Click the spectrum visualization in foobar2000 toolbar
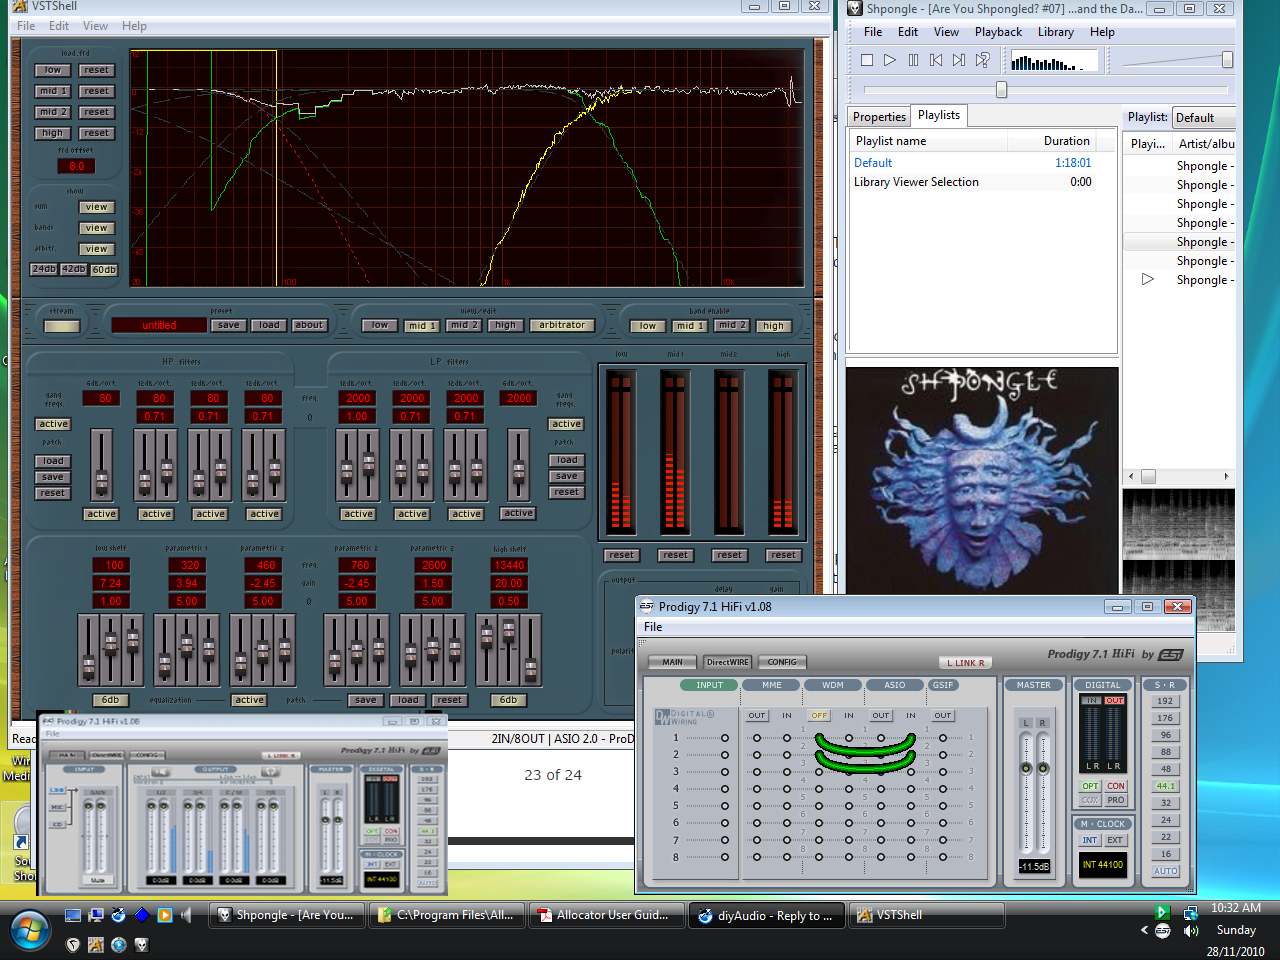The image size is (1280, 960). pos(1052,61)
